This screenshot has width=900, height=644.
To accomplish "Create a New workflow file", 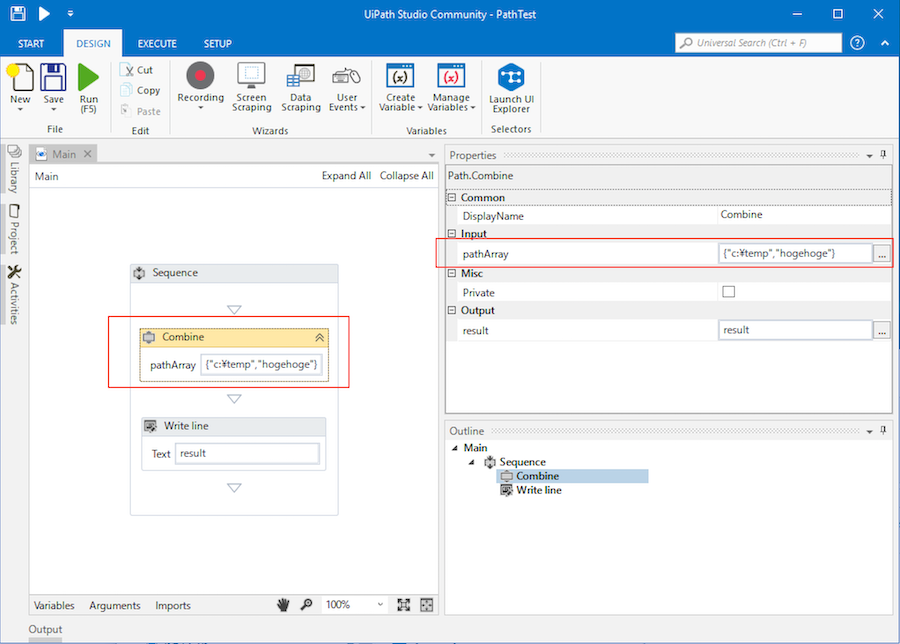I will 20,87.
